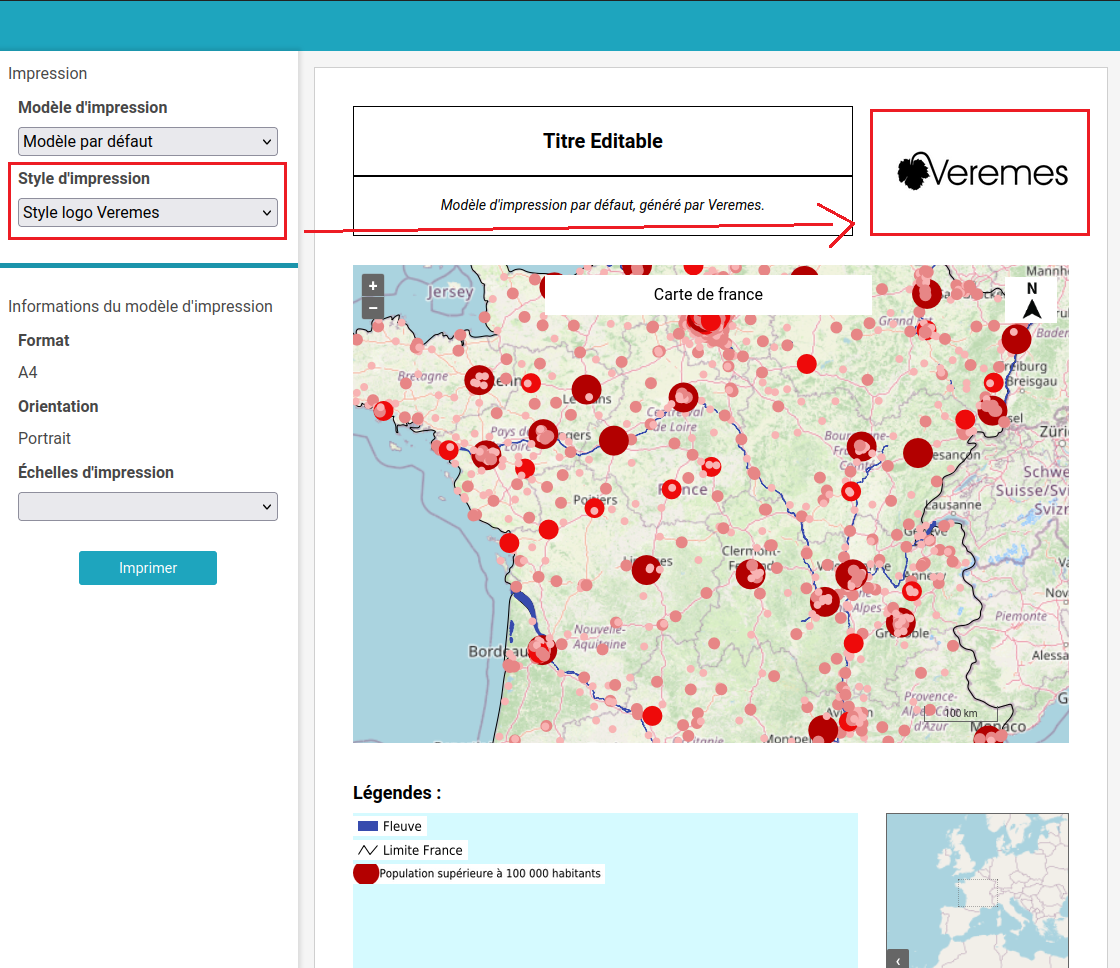Image resolution: width=1120 pixels, height=968 pixels.
Task: Click the italic subtitle text under the title
Action: pyautogui.click(x=602, y=205)
